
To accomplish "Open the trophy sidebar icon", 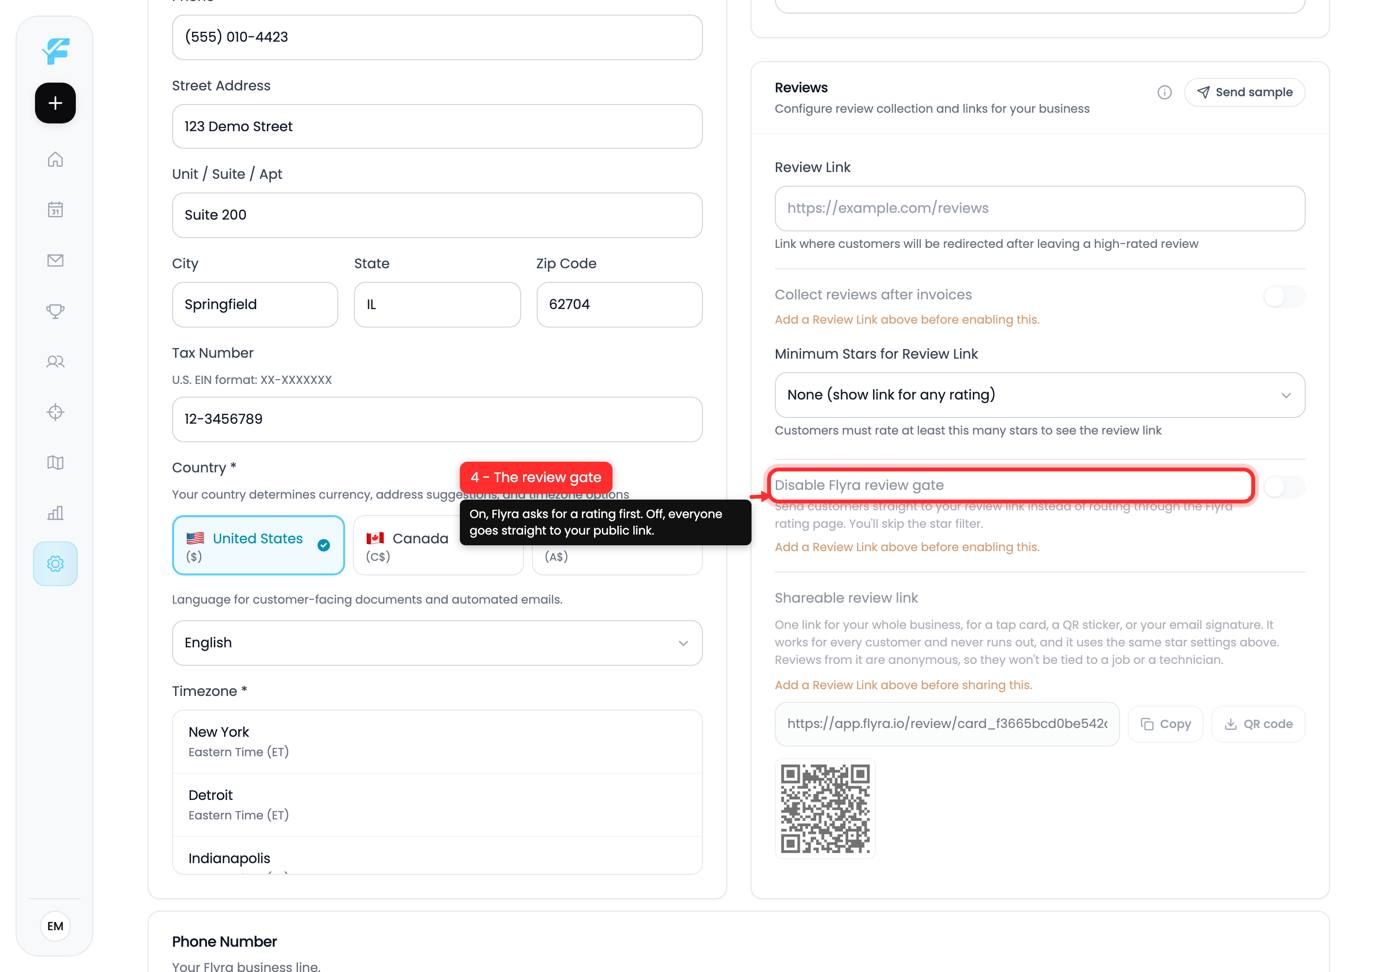I will tap(55, 311).
